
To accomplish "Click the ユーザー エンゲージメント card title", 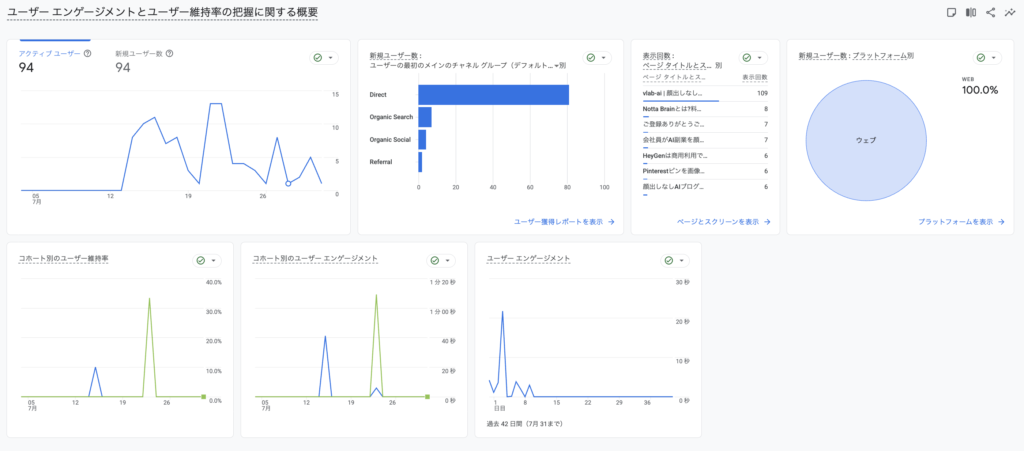I will 529,258.
